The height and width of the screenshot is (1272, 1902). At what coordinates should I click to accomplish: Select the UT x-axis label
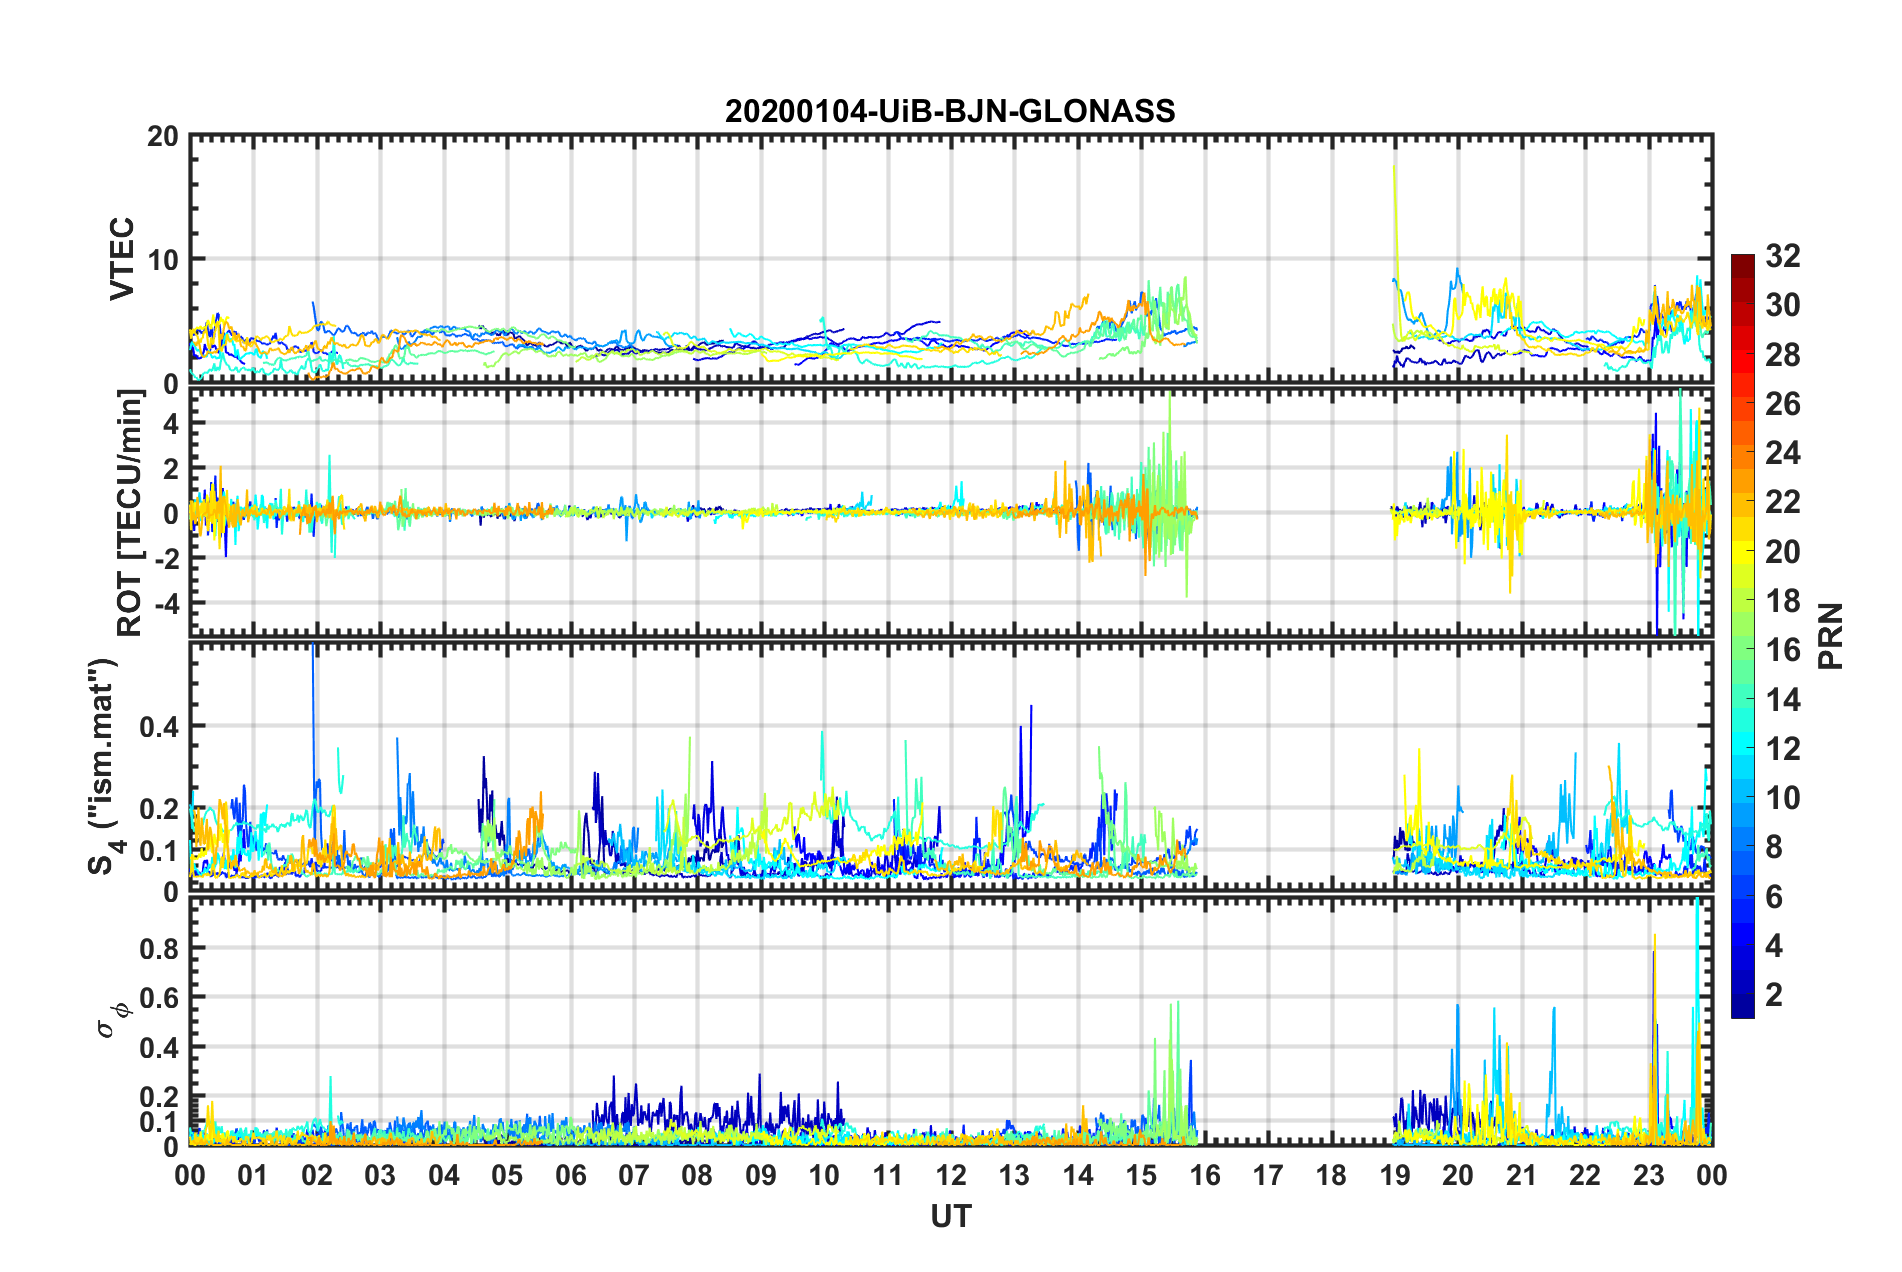click(x=951, y=1215)
